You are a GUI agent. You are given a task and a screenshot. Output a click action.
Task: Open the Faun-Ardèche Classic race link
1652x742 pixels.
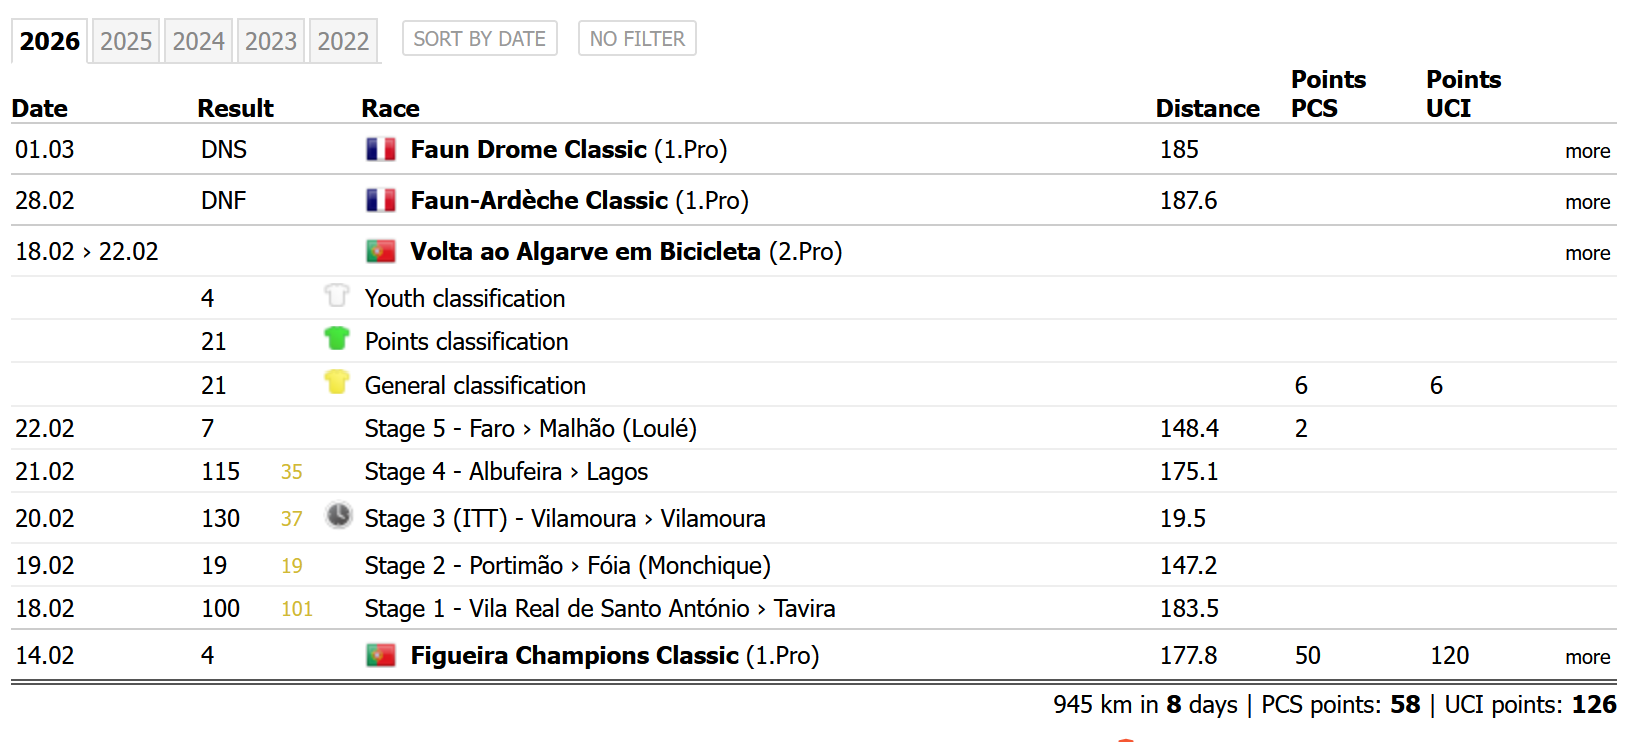coord(539,201)
